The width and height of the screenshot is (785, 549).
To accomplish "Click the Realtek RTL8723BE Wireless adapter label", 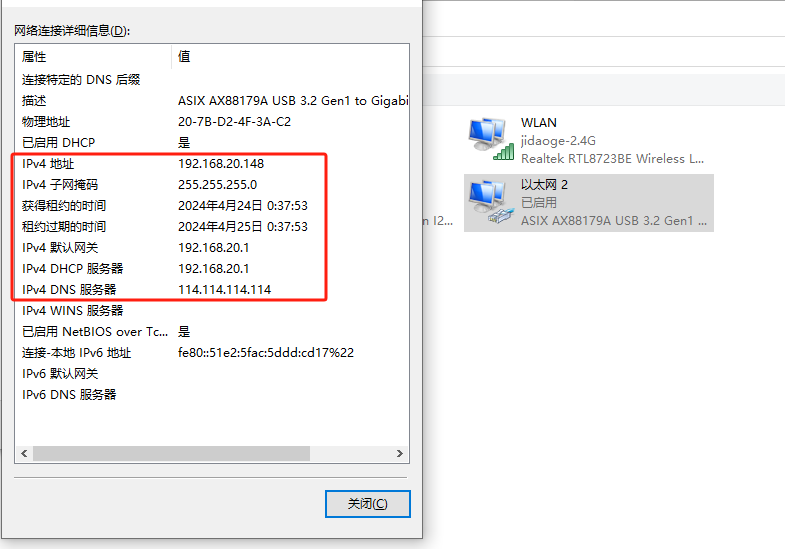I will pyautogui.click(x=612, y=159).
